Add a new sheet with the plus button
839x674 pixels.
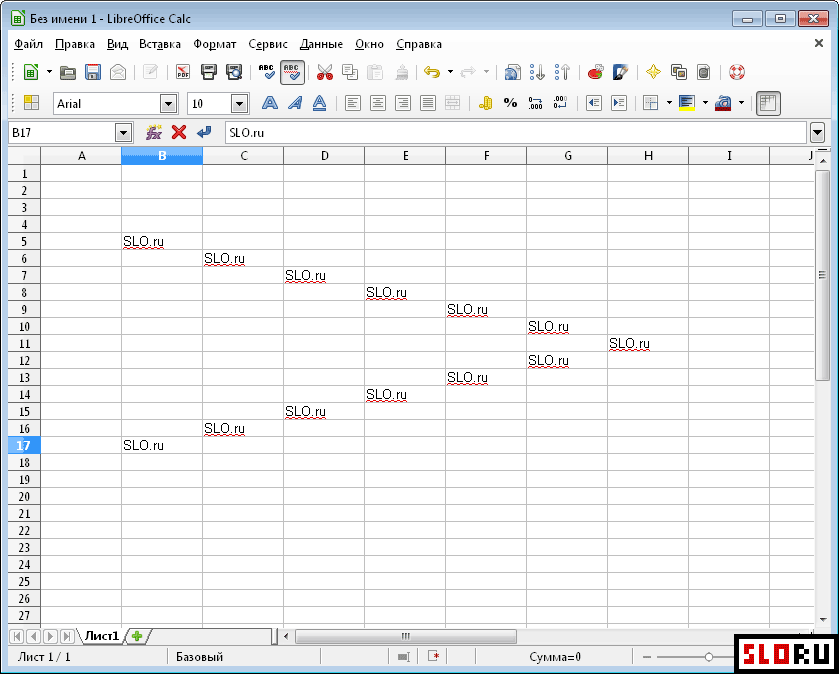coord(138,635)
